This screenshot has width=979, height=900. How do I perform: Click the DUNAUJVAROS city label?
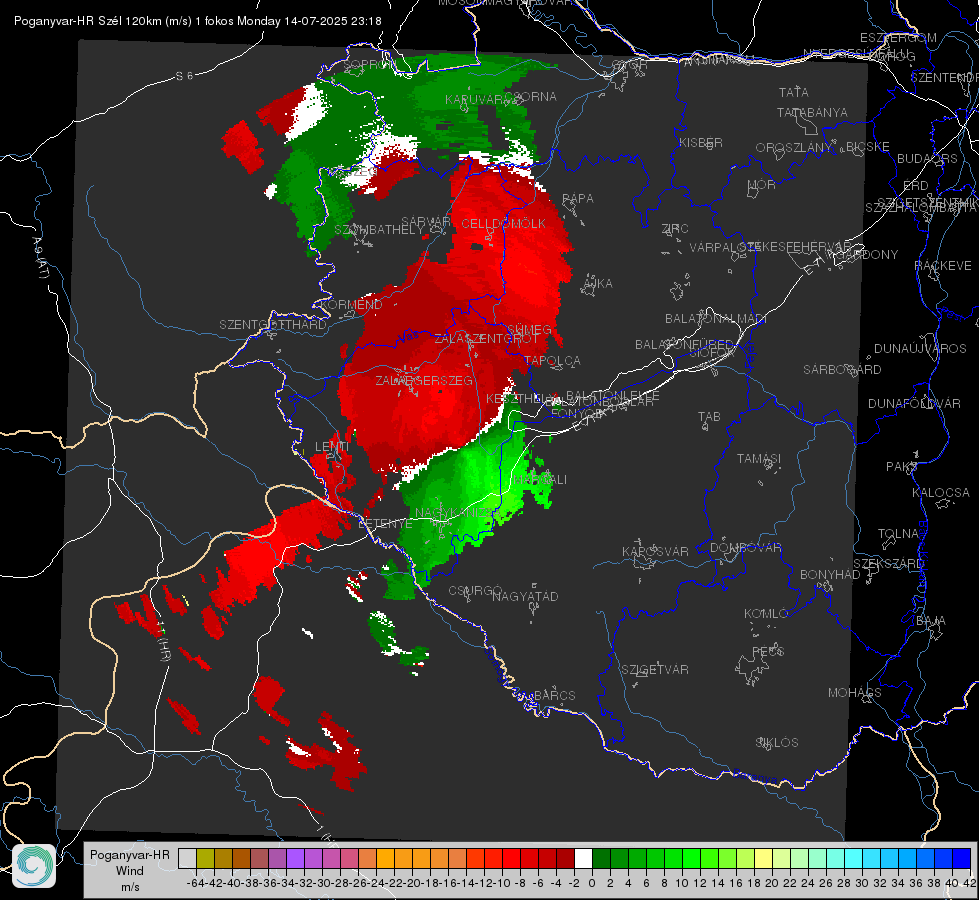[920, 349]
